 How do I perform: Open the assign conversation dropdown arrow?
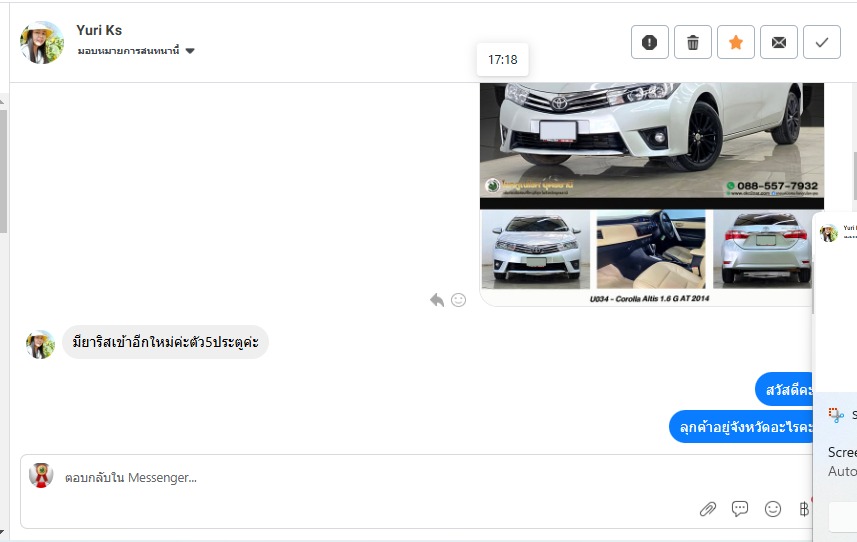click(190, 51)
